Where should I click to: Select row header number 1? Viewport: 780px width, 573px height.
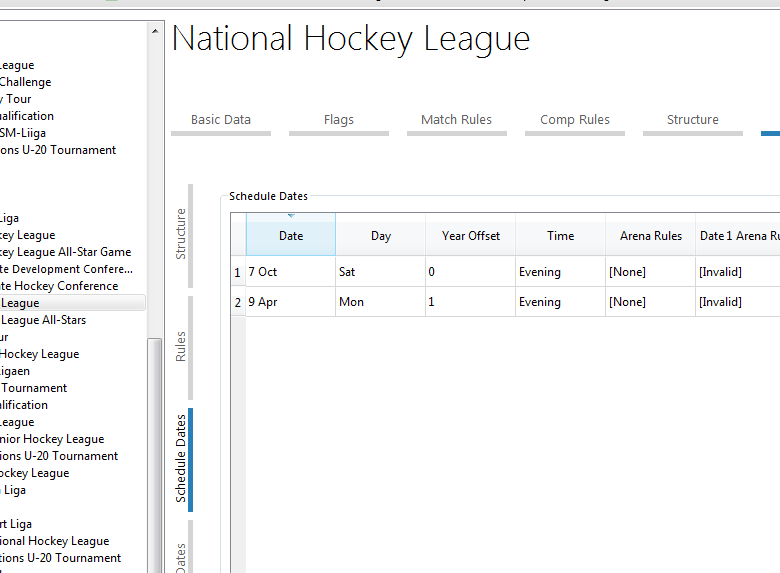coord(238,272)
